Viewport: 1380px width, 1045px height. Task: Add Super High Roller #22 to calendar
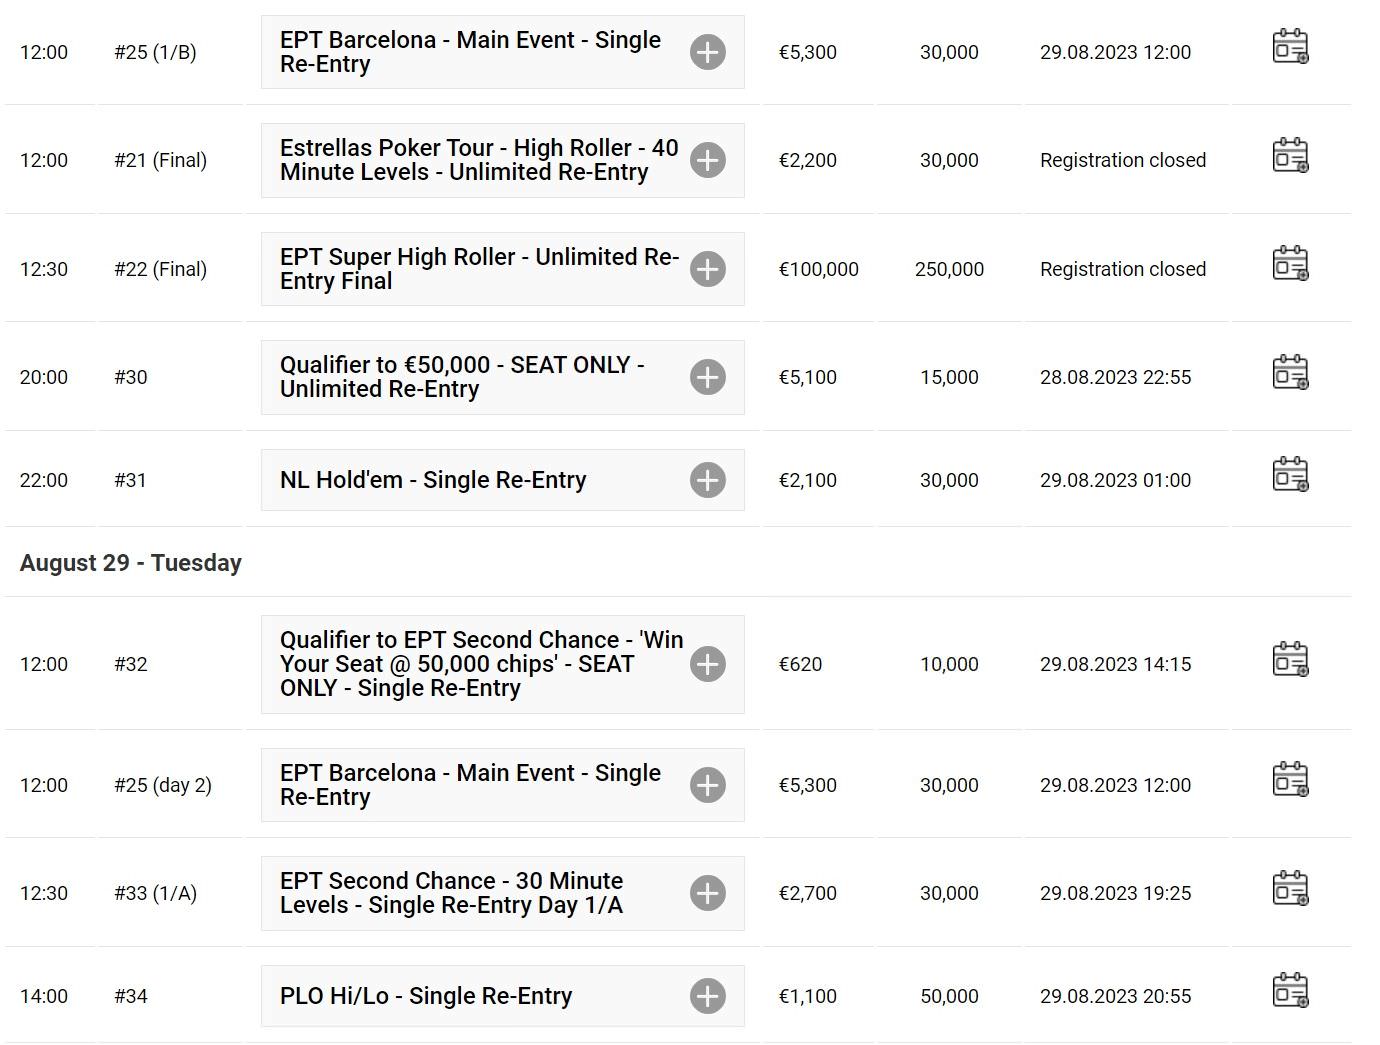coord(1290,264)
